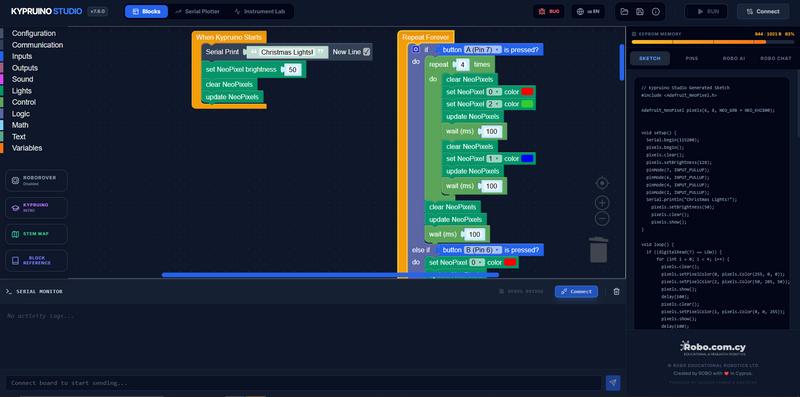800x397 pixels.
Task: Open the Instrument Lab tab
Action: [x=259, y=11]
